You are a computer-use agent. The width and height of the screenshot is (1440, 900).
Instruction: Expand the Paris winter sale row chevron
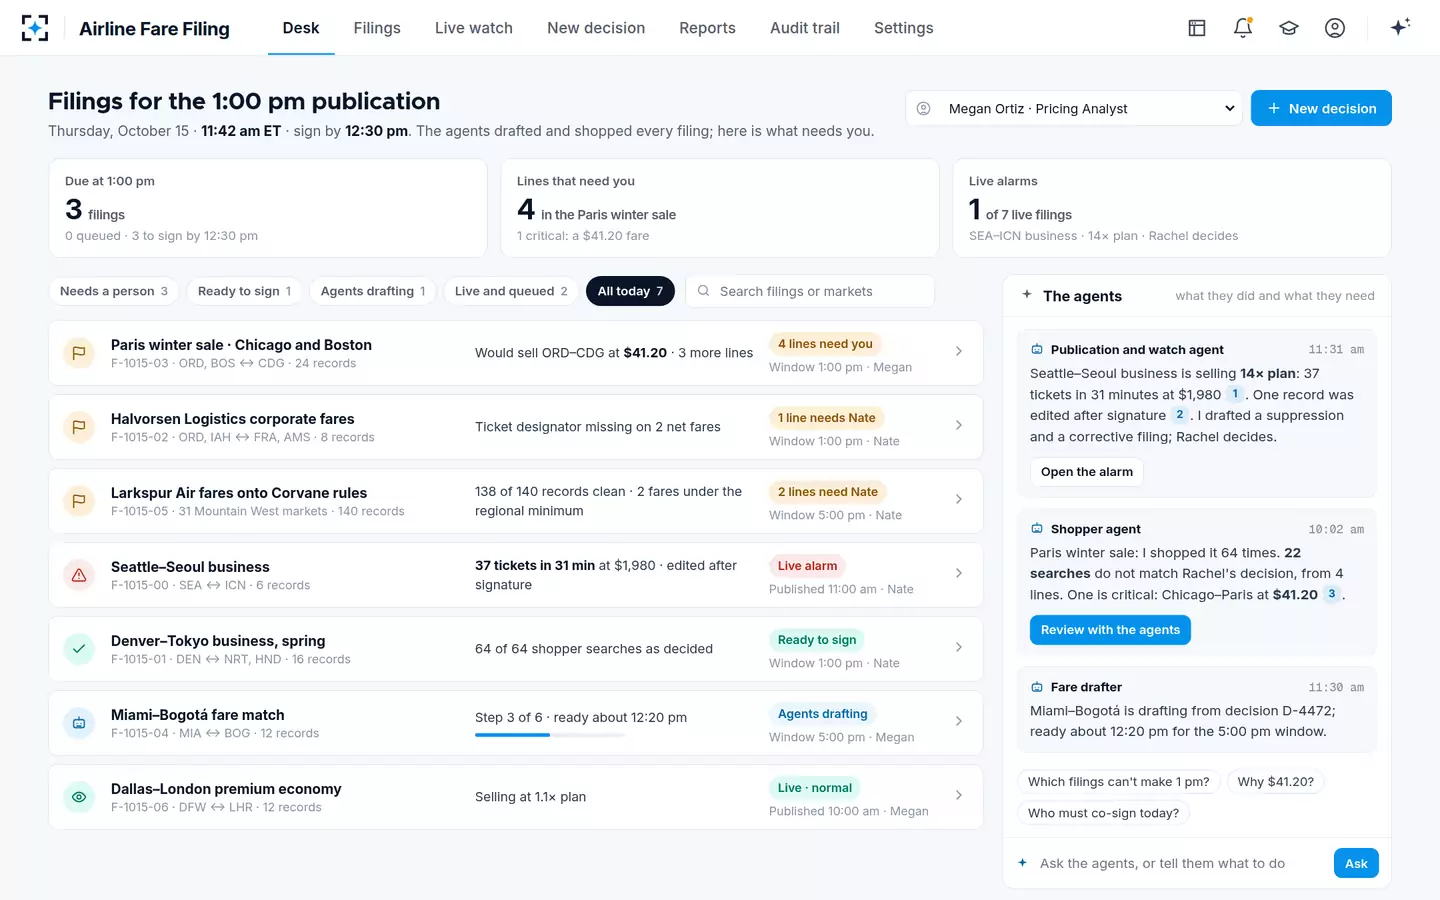pos(959,351)
